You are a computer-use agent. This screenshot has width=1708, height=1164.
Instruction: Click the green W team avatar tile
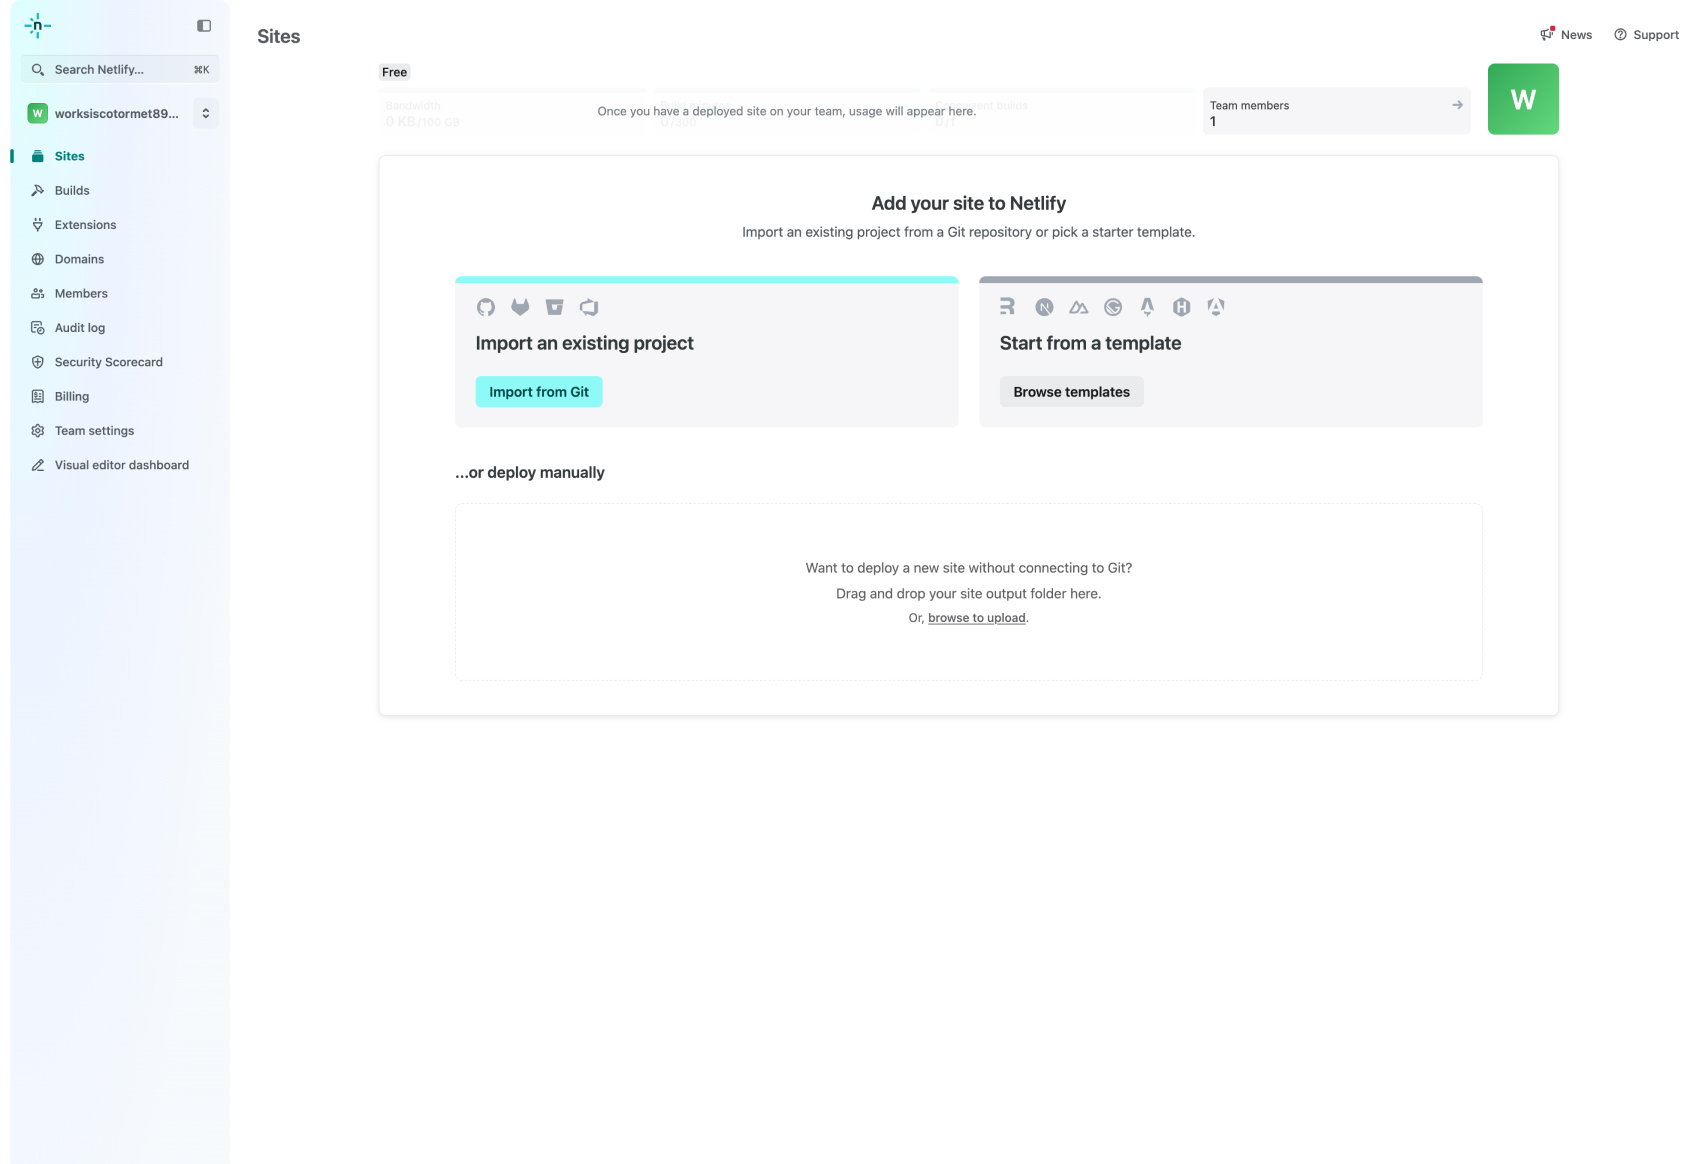1523,99
